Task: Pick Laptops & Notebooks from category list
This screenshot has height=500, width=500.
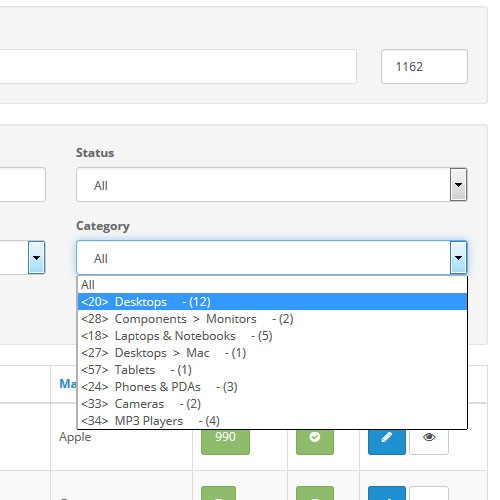Action: tap(272, 336)
